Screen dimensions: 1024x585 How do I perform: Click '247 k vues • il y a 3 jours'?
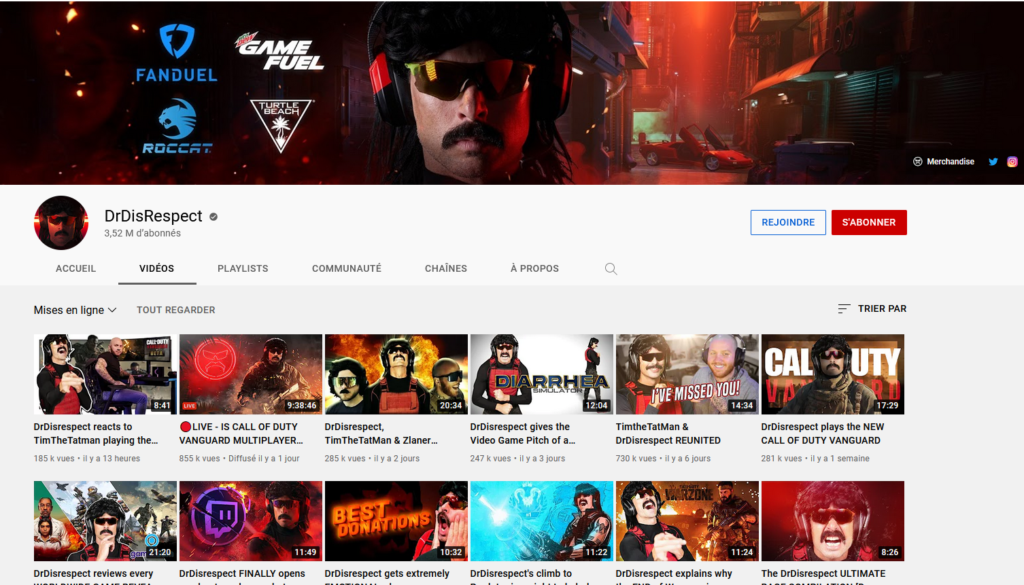pos(518,458)
